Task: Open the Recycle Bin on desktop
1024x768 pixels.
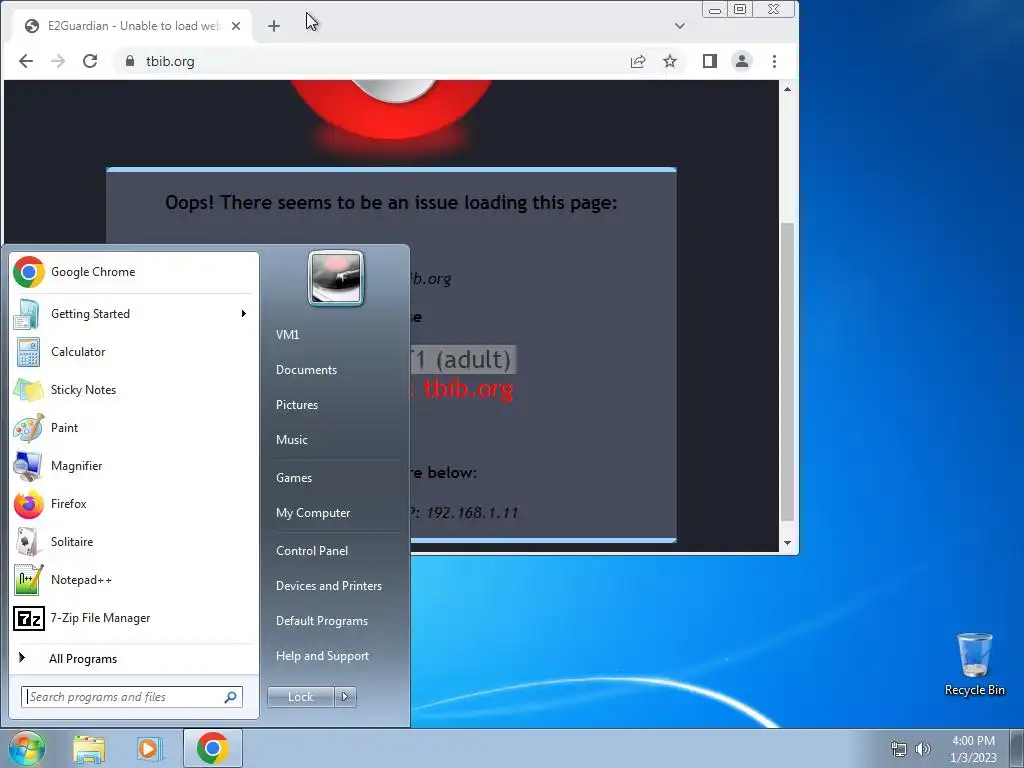Action: click(974, 664)
